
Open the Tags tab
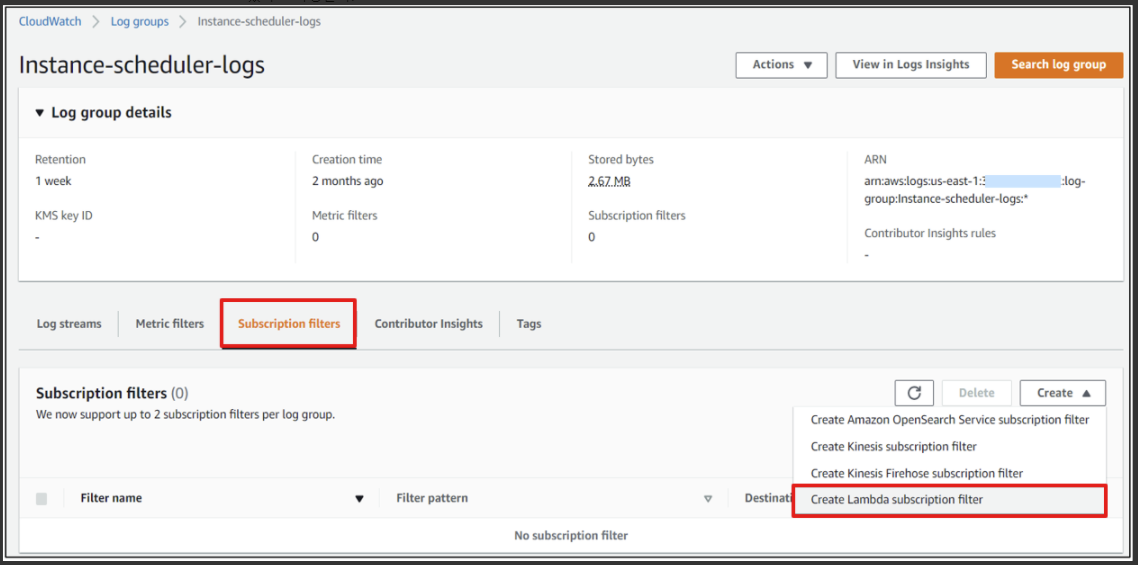[x=529, y=324]
